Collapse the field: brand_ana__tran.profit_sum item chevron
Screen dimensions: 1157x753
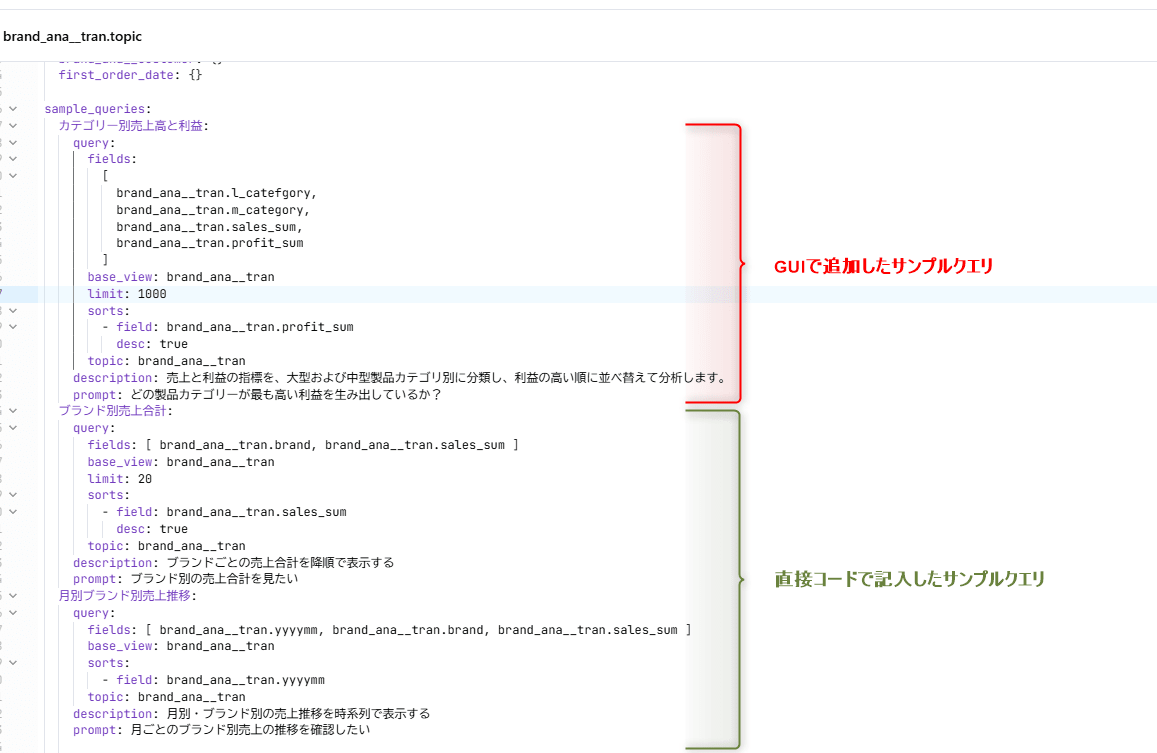(x=13, y=326)
